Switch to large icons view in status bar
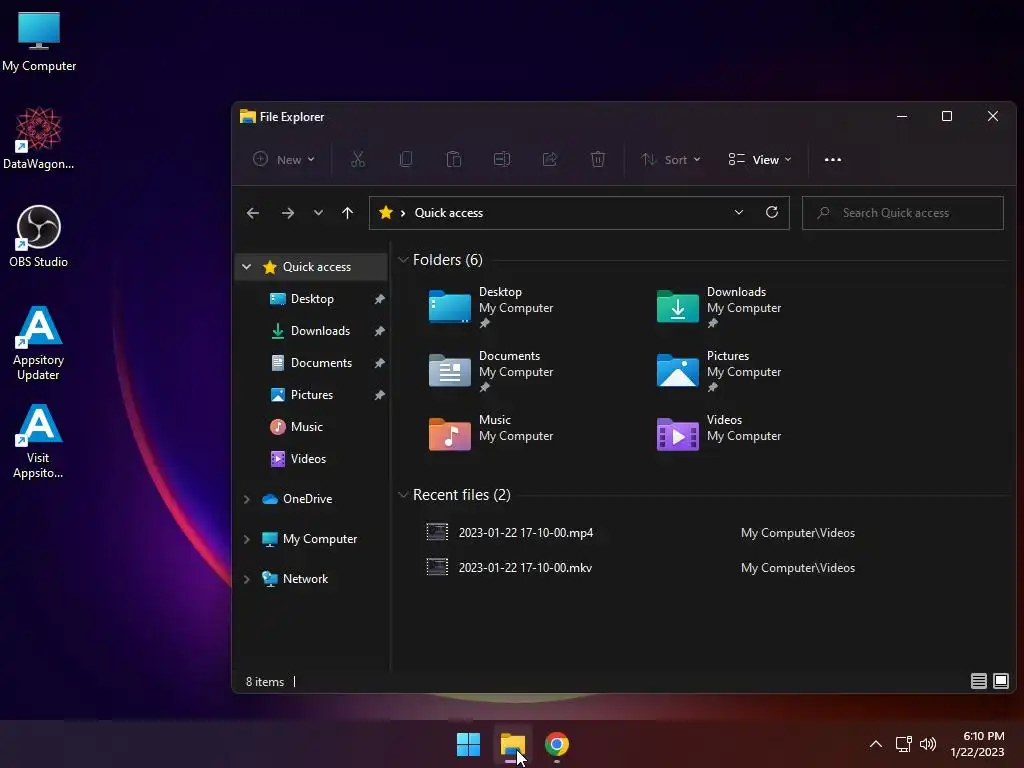 1000,681
